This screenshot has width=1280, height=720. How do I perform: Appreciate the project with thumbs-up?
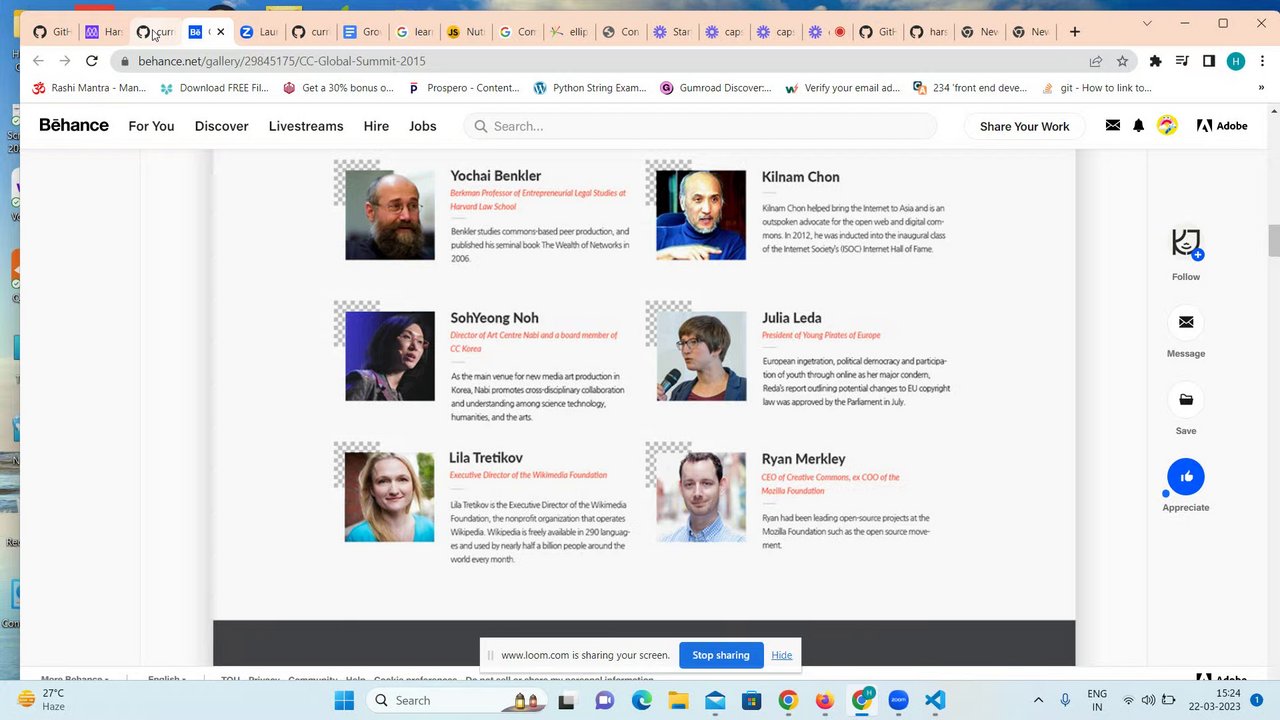click(1186, 476)
